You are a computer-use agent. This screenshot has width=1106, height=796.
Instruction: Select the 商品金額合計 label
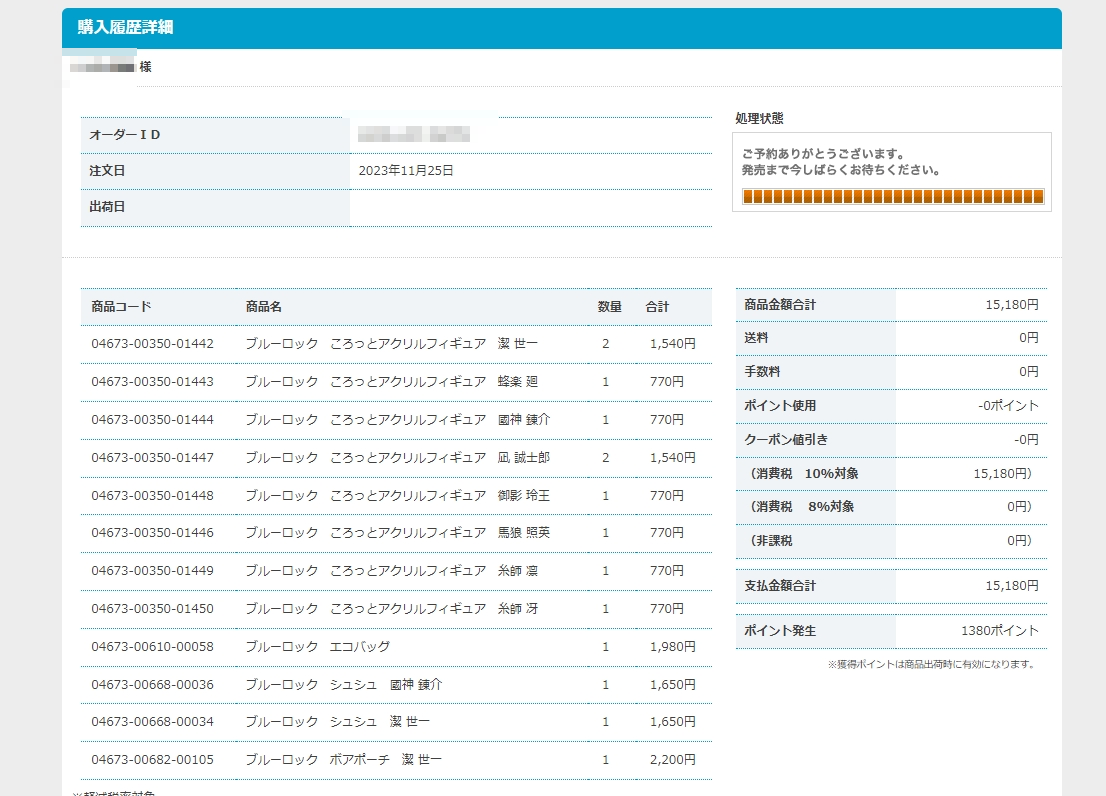(780, 305)
